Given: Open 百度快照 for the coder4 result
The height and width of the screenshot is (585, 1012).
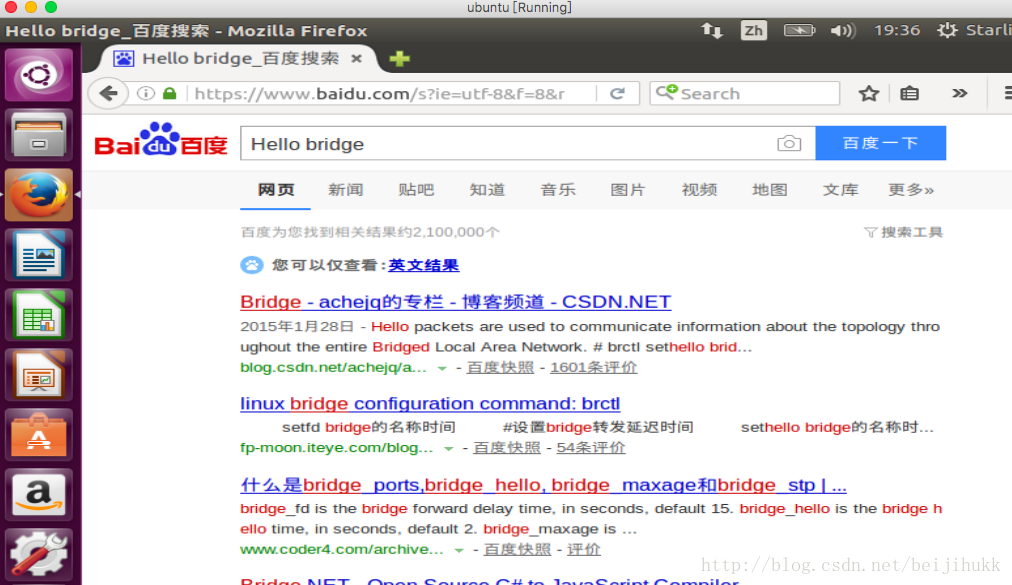Looking at the screenshot, I should click(517, 549).
